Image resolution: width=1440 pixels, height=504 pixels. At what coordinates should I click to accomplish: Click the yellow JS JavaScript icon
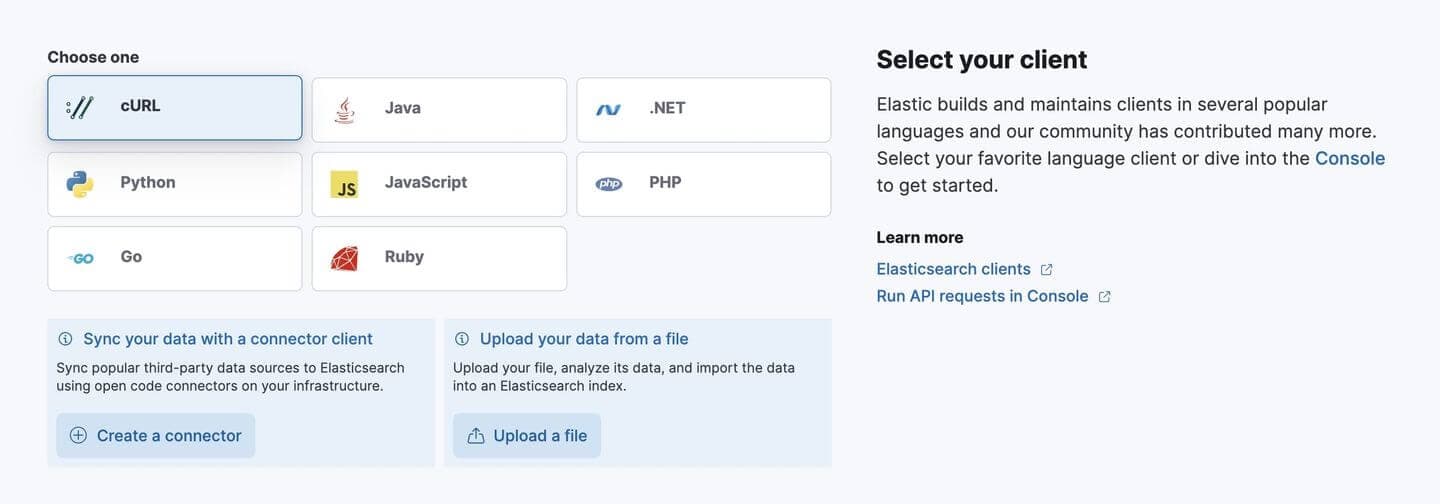pyautogui.click(x=344, y=184)
